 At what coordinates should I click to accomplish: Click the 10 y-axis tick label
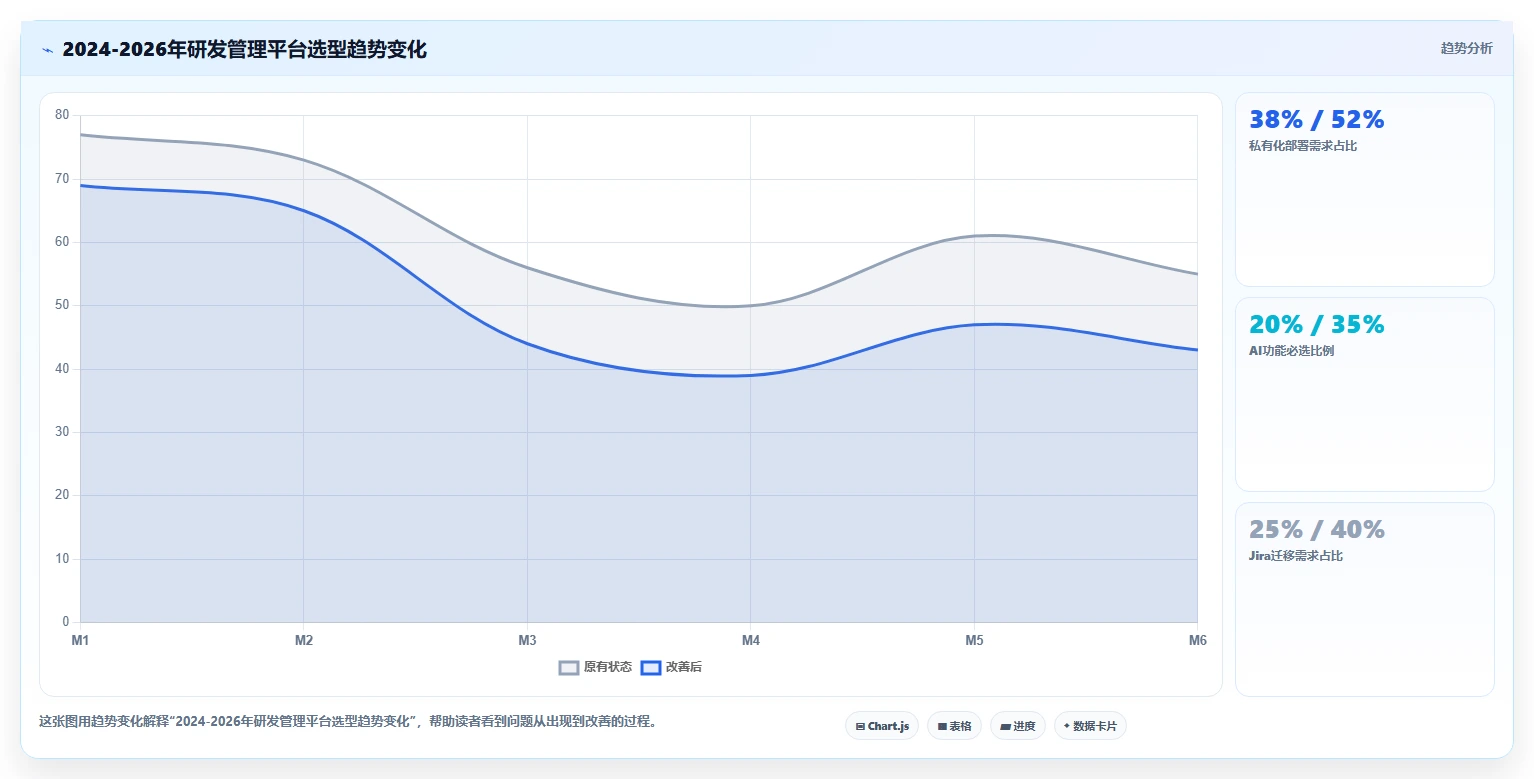[x=62, y=559]
